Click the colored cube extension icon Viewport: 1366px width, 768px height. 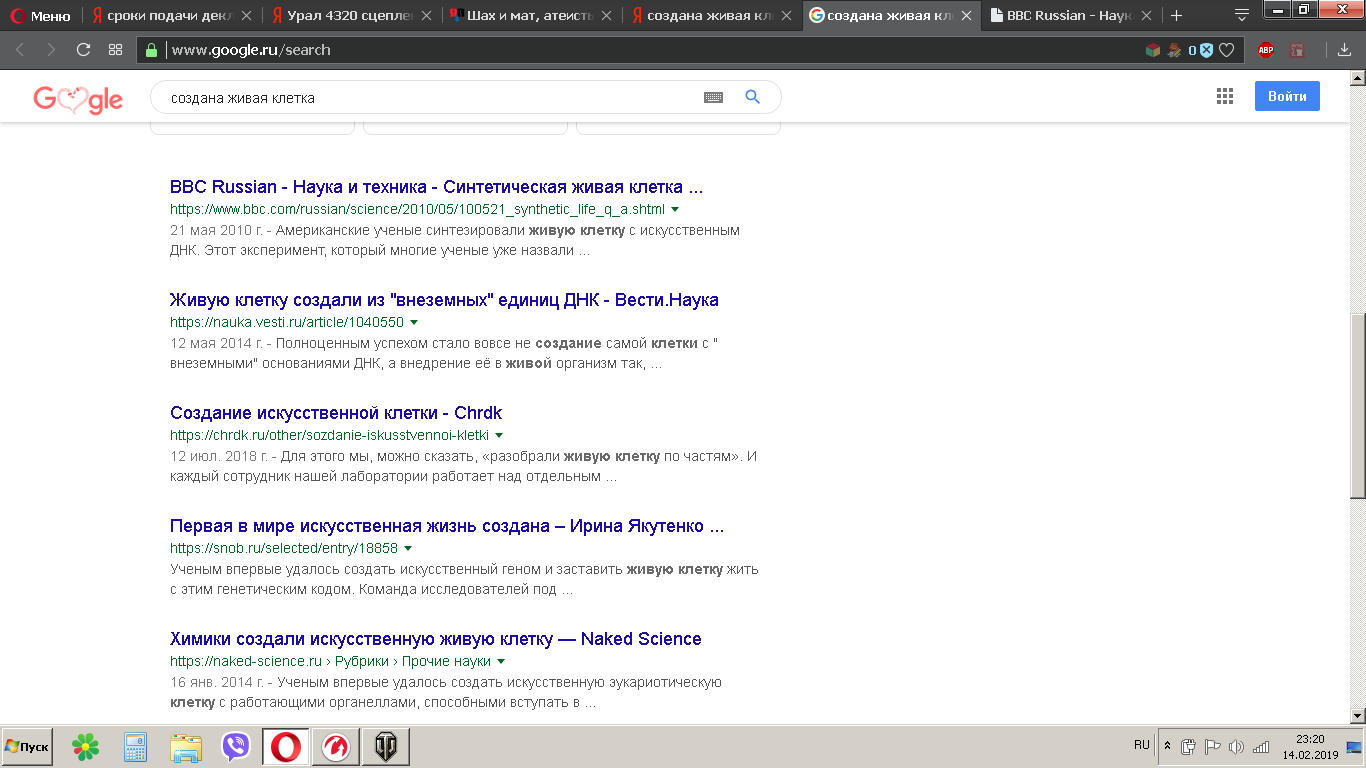coord(1153,50)
